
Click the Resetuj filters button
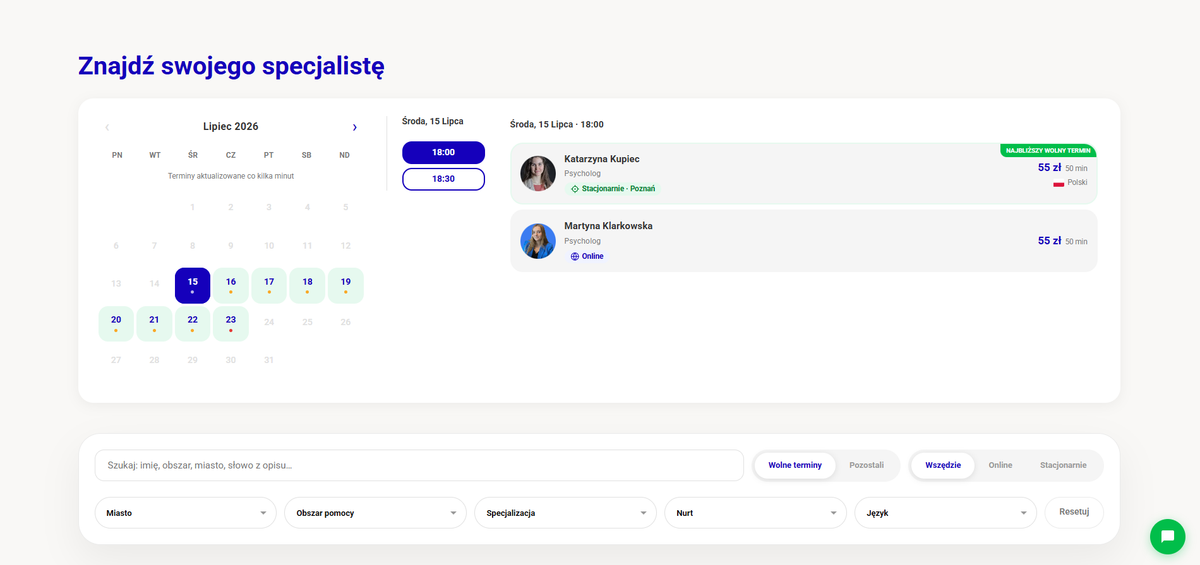click(1074, 512)
